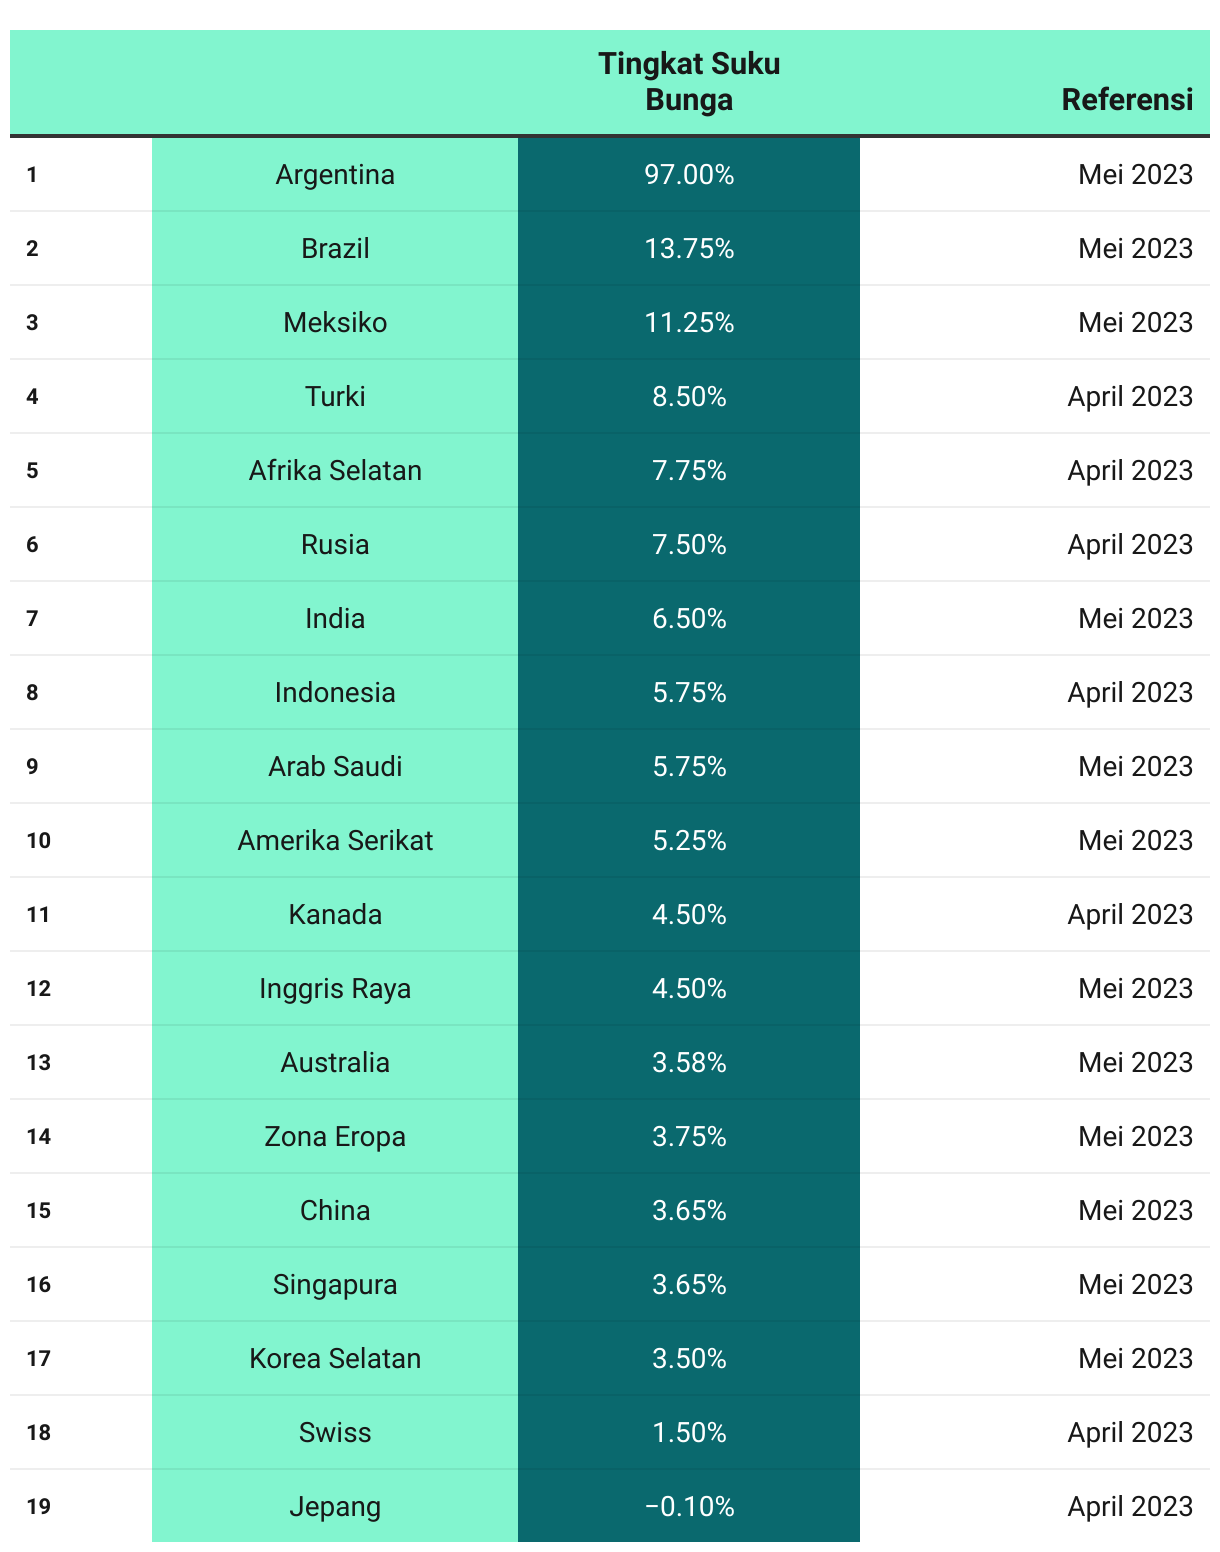The width and height of the screenshot is (1220, 1552).
Task: Select row number 17 for Korea Selatan
Action: pos(39,1358)
